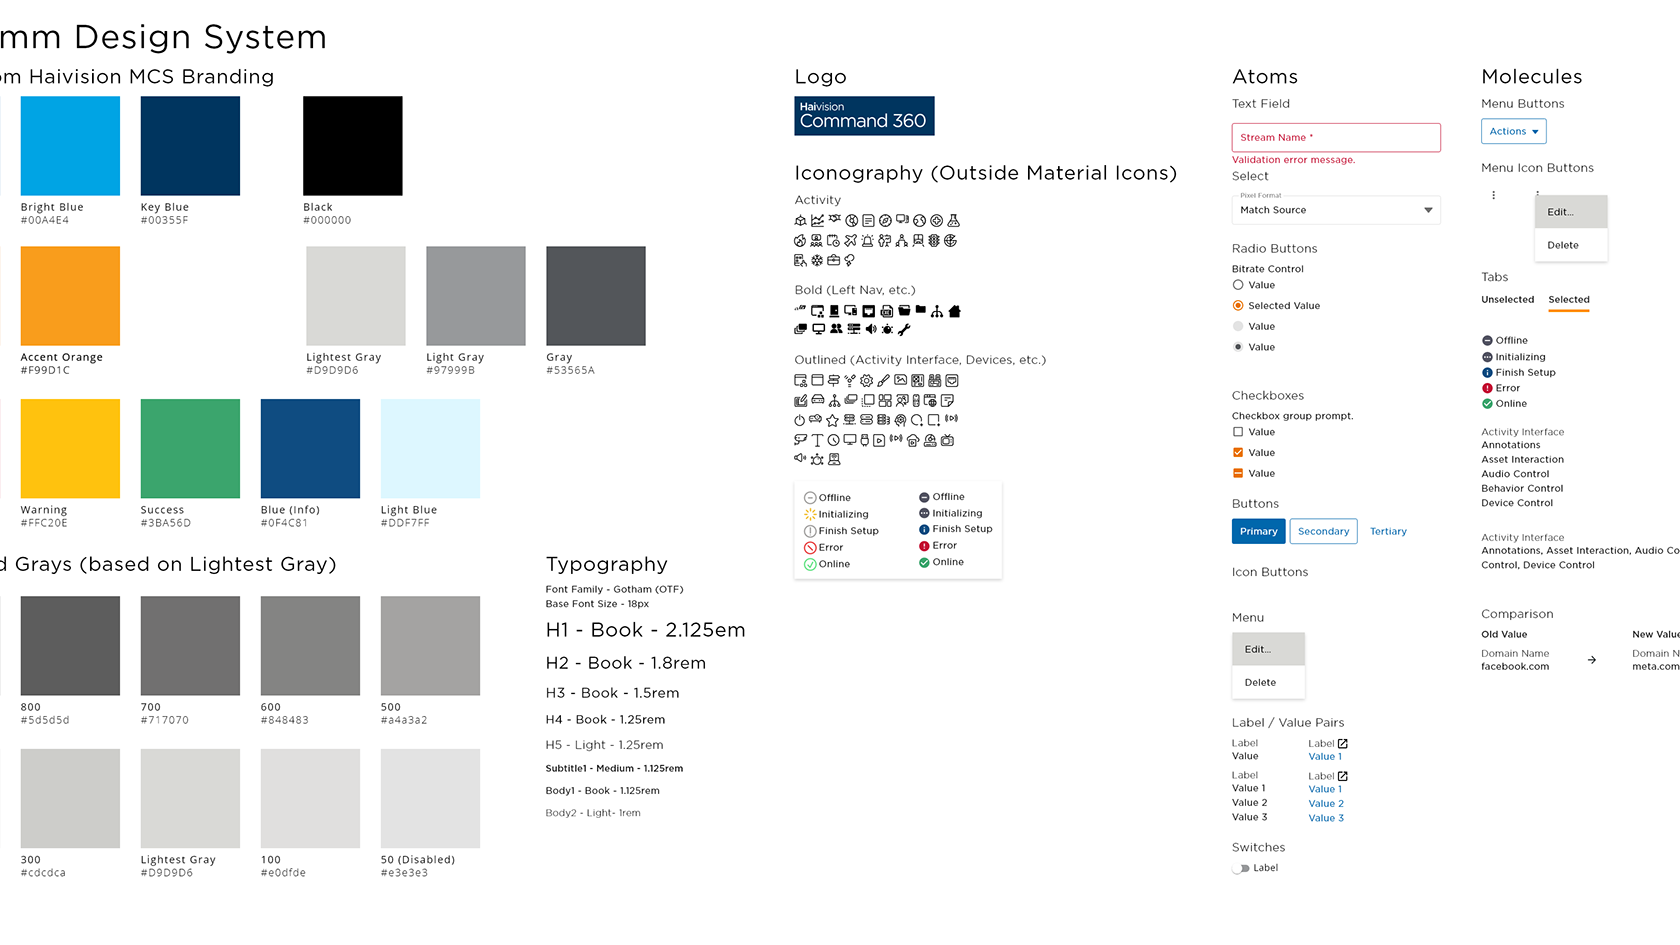Click the outlined gray Offline status icon

pos(811,498)
